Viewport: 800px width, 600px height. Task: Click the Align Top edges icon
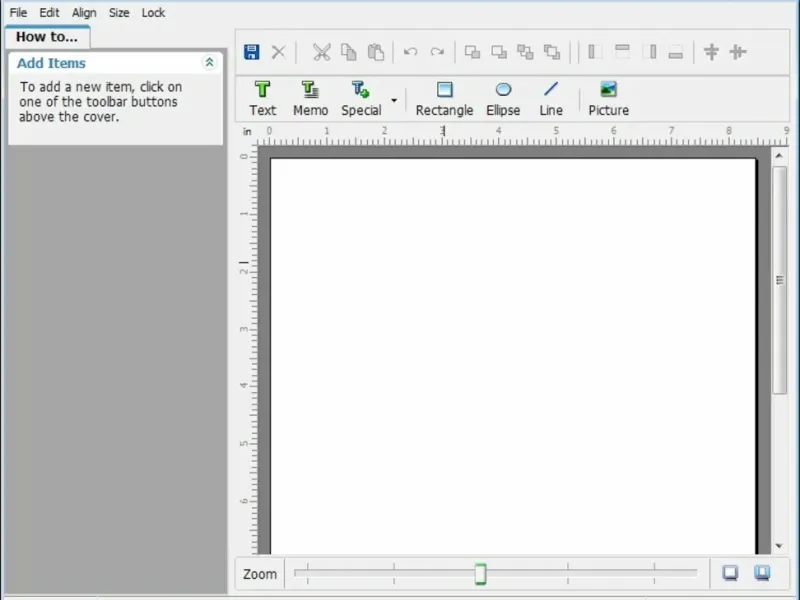click(x=622, y=52)
